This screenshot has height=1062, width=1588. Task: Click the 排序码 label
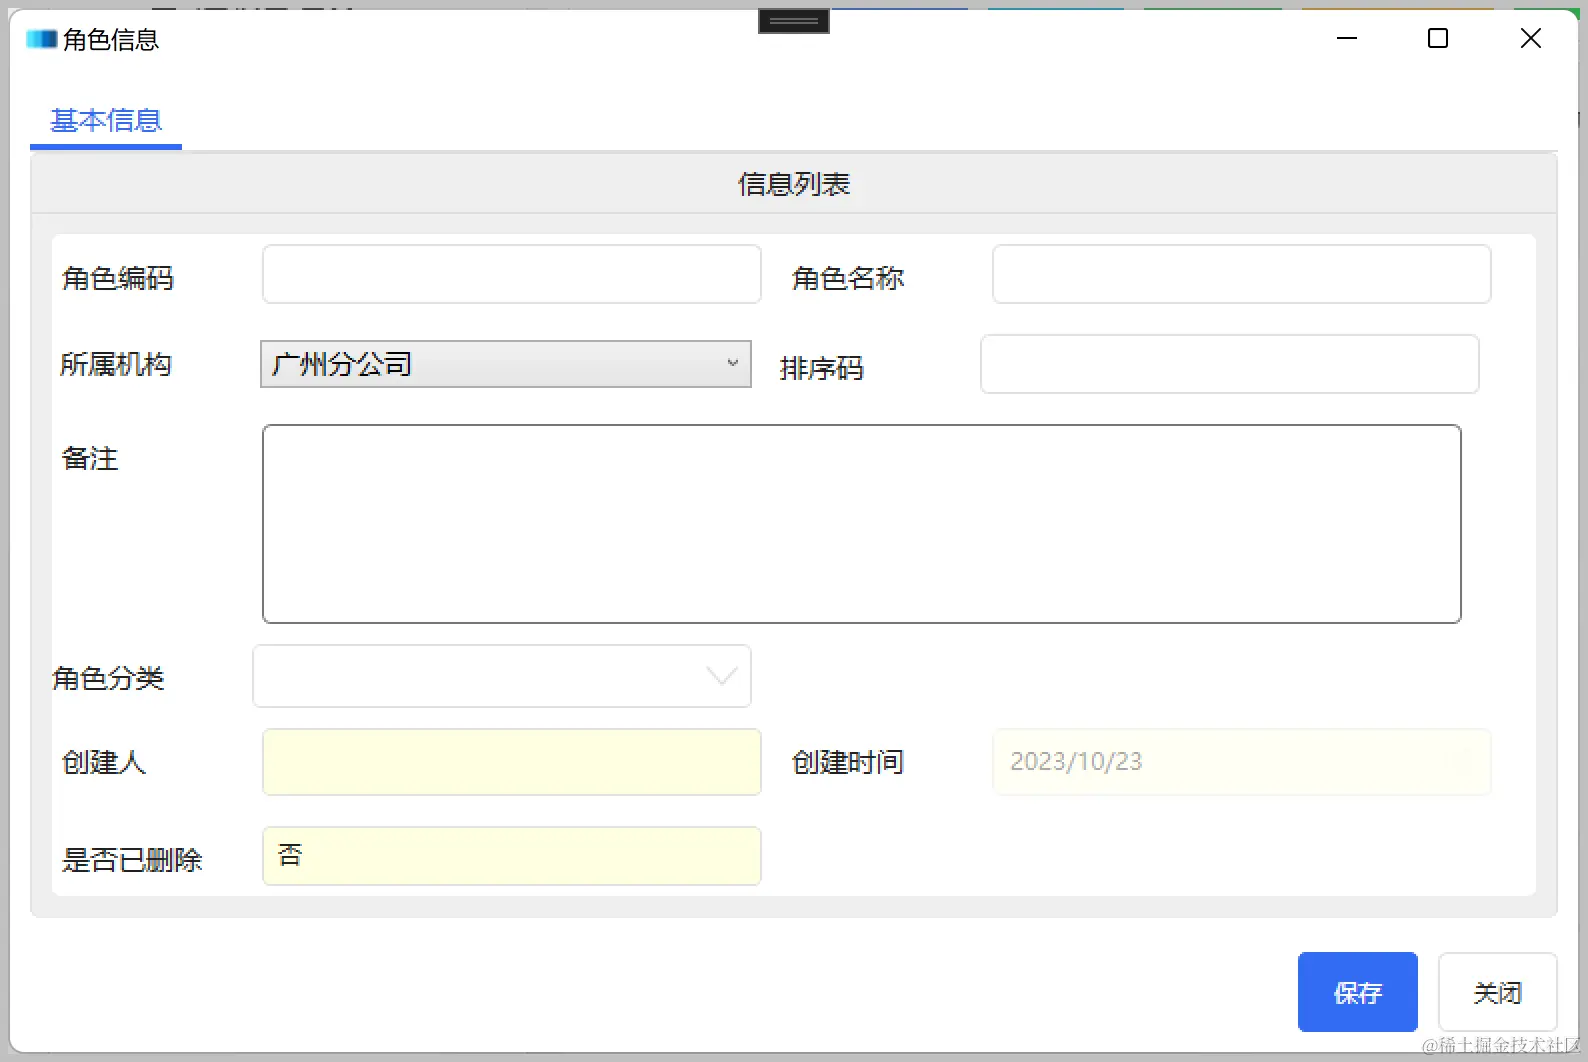click(822, 368)
